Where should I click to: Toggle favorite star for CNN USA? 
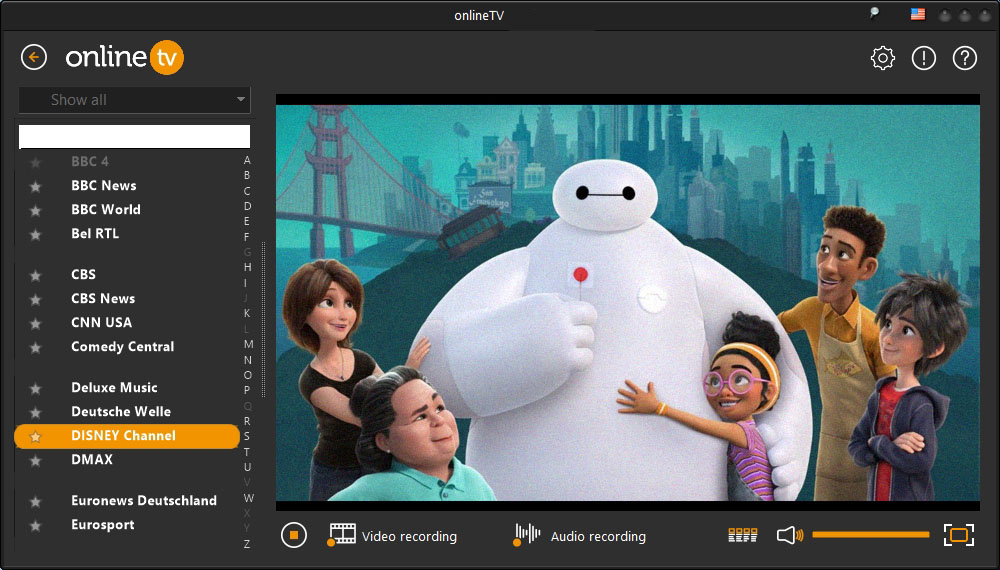(36, 324)
